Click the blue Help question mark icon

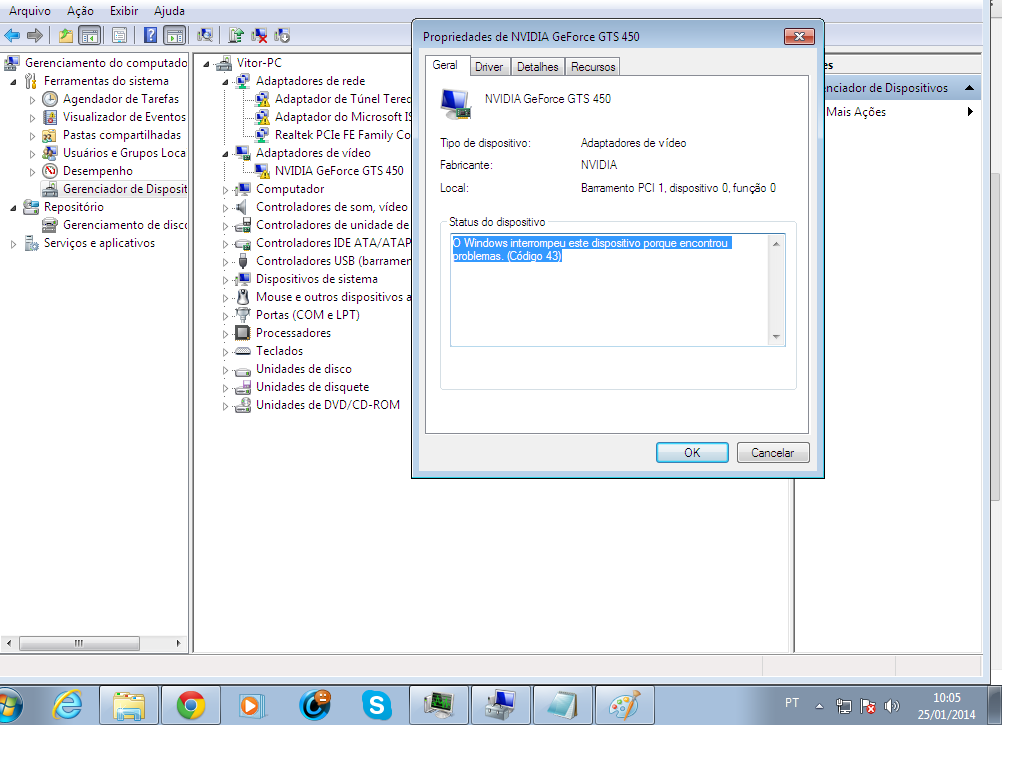(150, 35)
